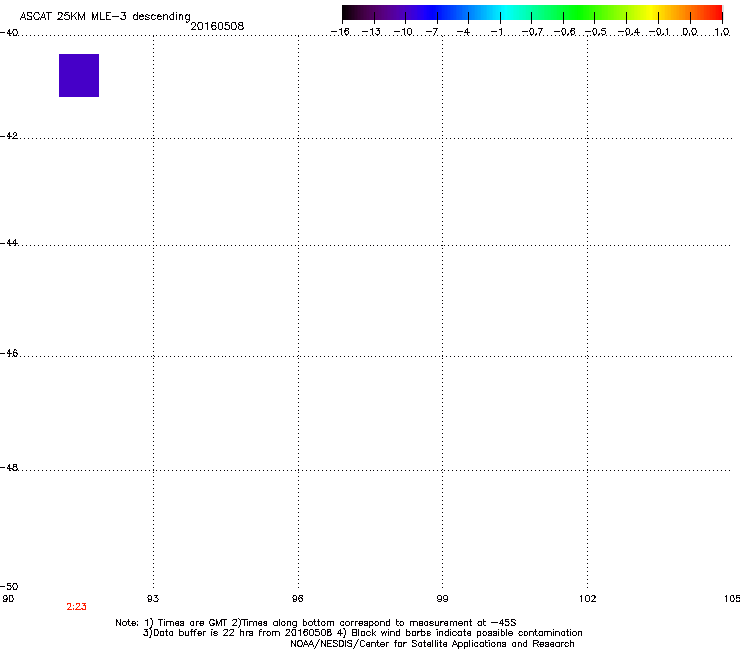Click the -1 value on the color scale
The image size is (740, 650).
pos(496,32)
